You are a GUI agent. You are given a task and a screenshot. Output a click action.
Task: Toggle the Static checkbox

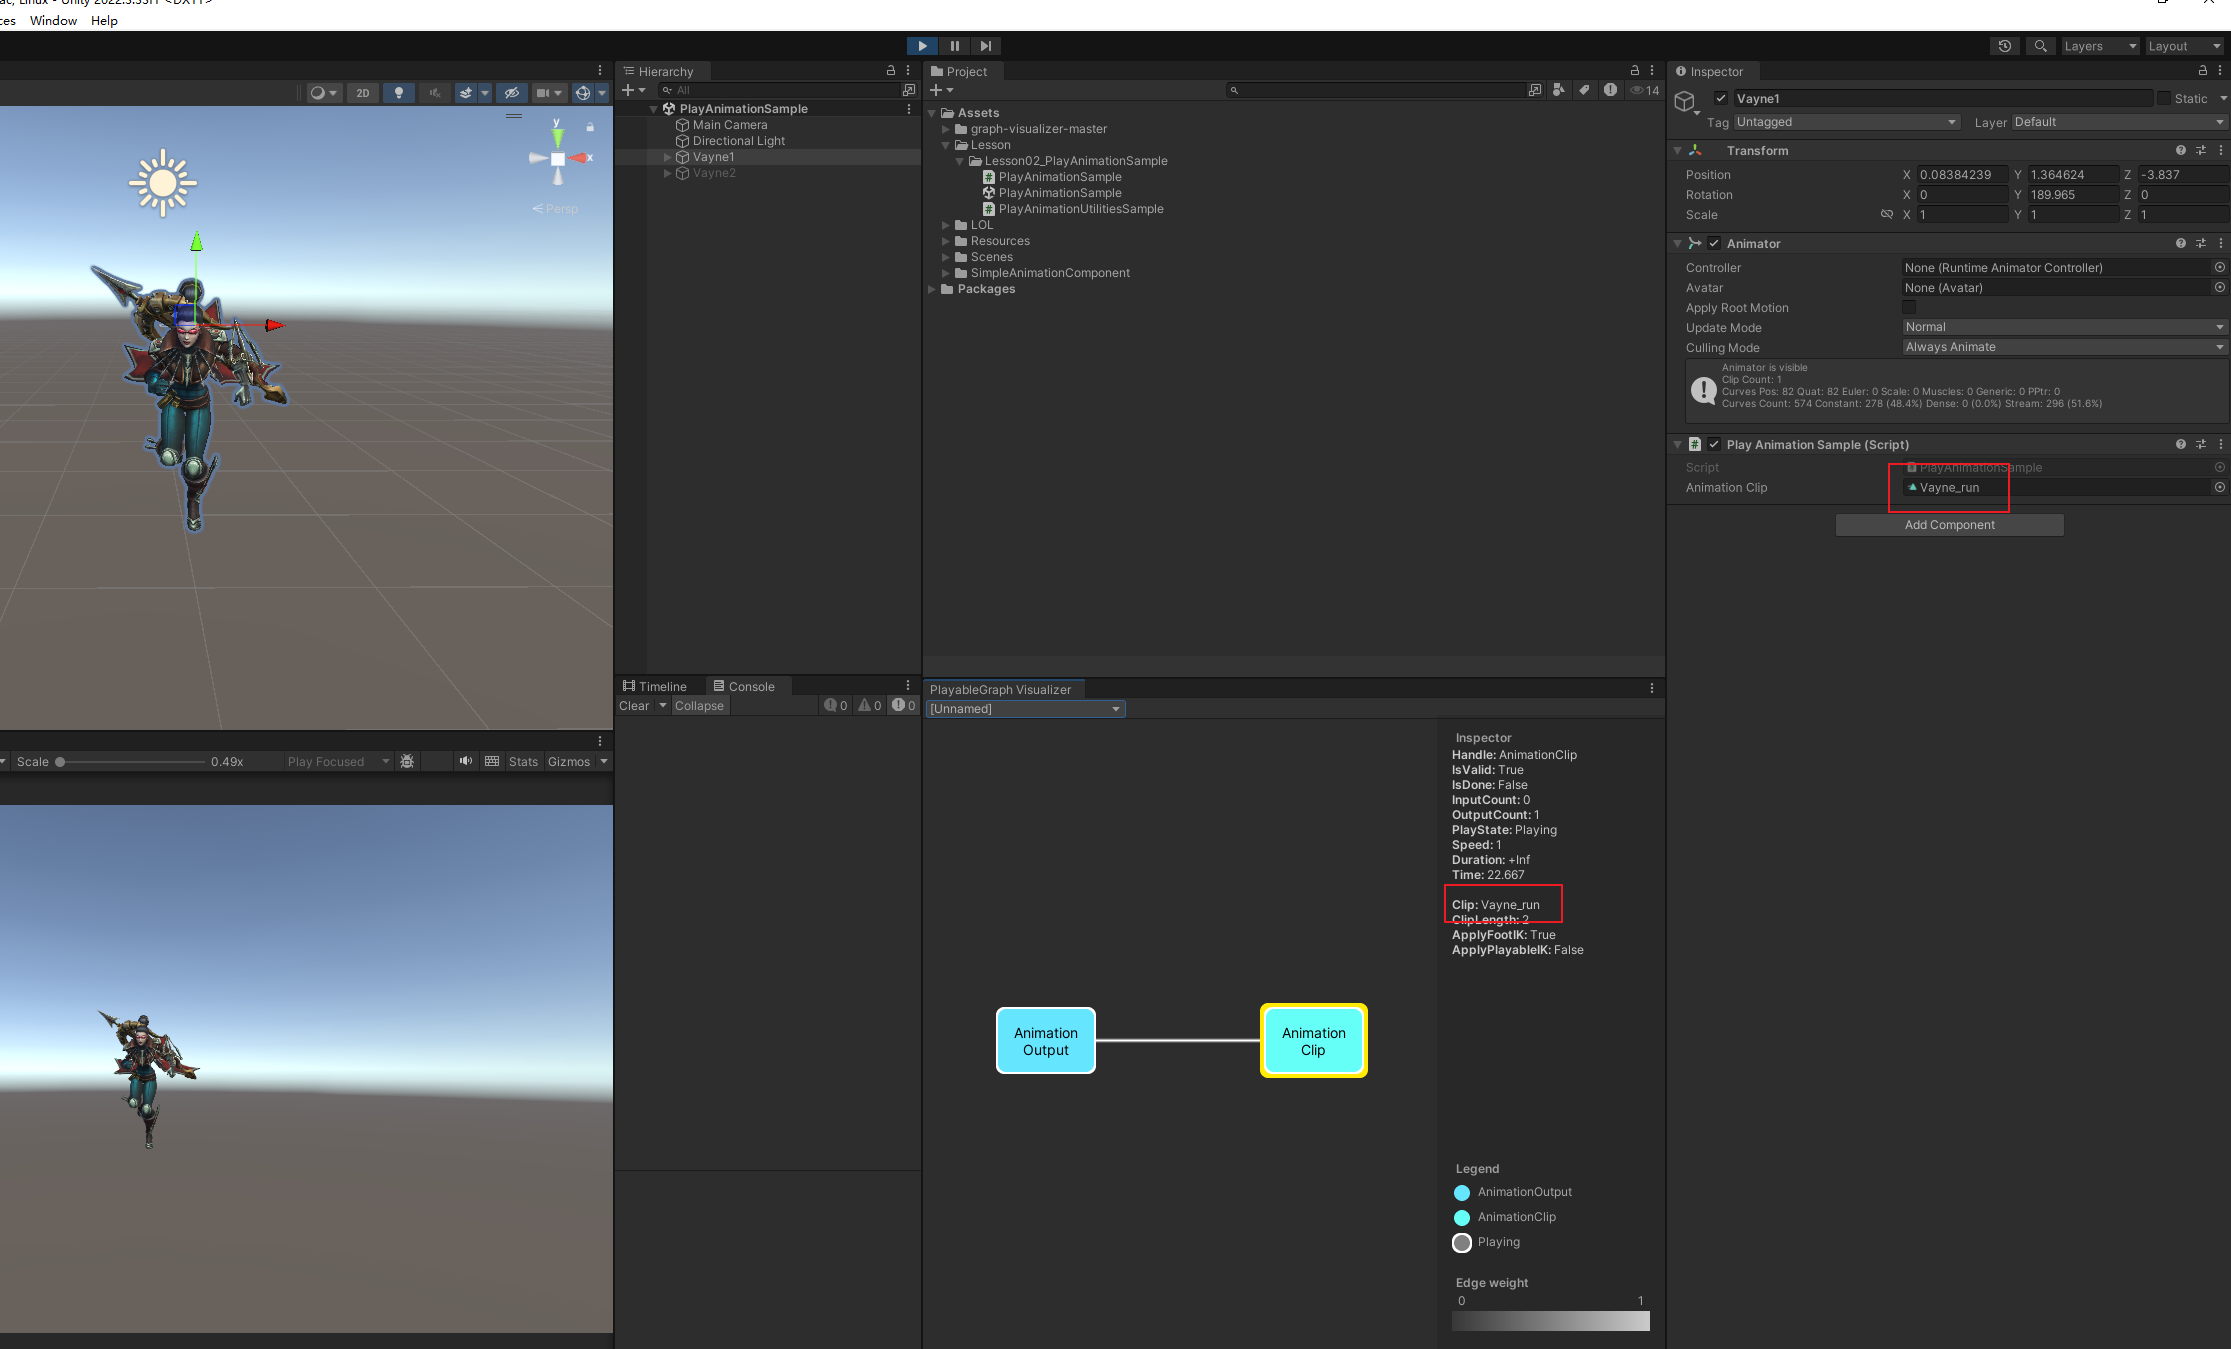(2164, 98)
